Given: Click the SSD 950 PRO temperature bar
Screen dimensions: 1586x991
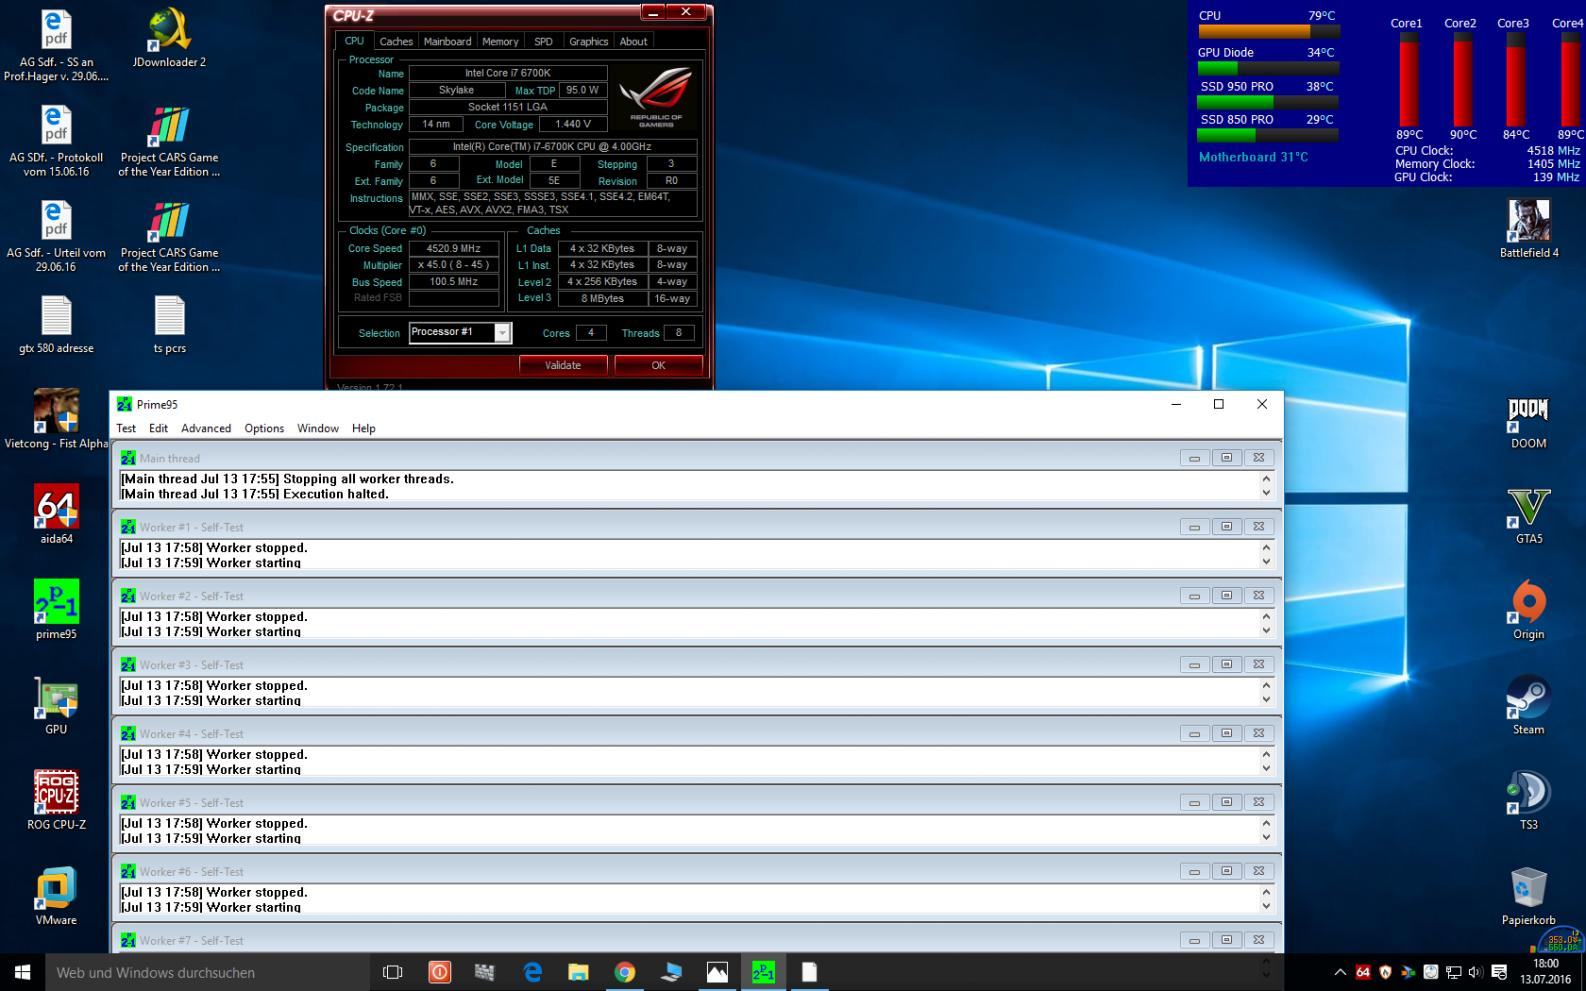Looking at the screenshot, I should point(1268,102).
